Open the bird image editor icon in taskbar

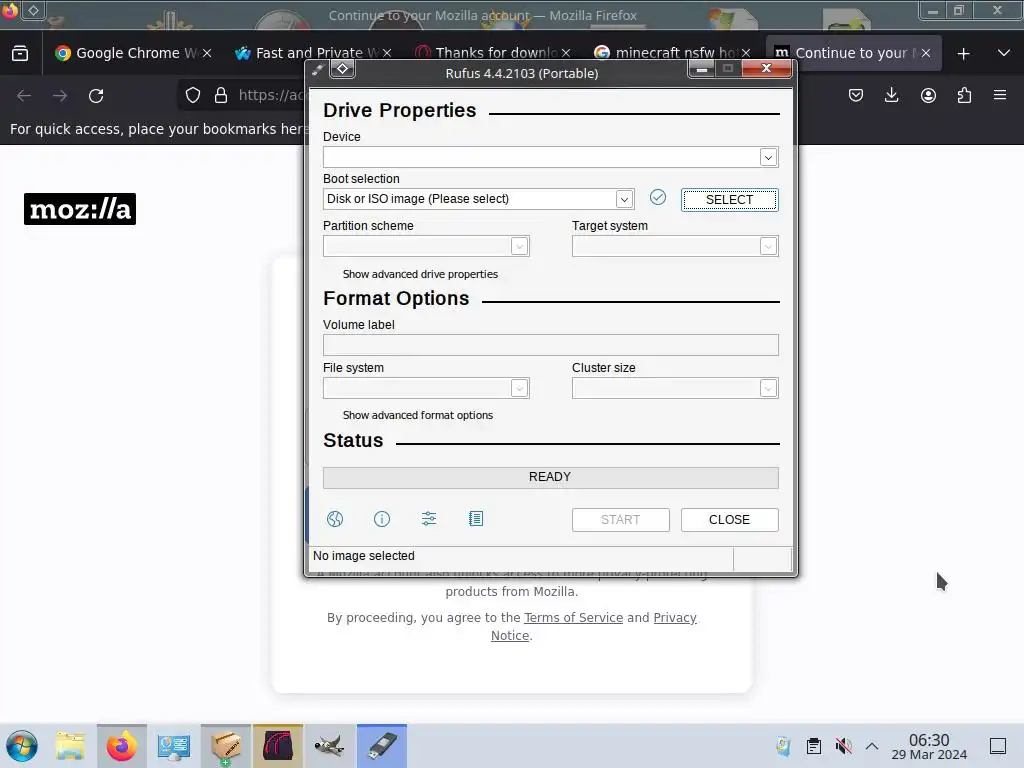click(x=330, y=746)
